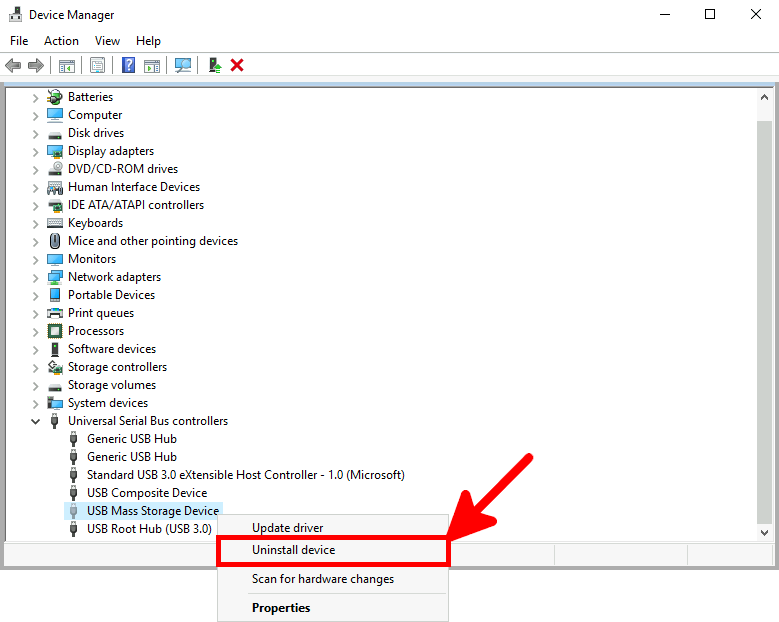The image size is (779, 622).
Task: Expand the Batteries category
Action: [x=36, y=97]
